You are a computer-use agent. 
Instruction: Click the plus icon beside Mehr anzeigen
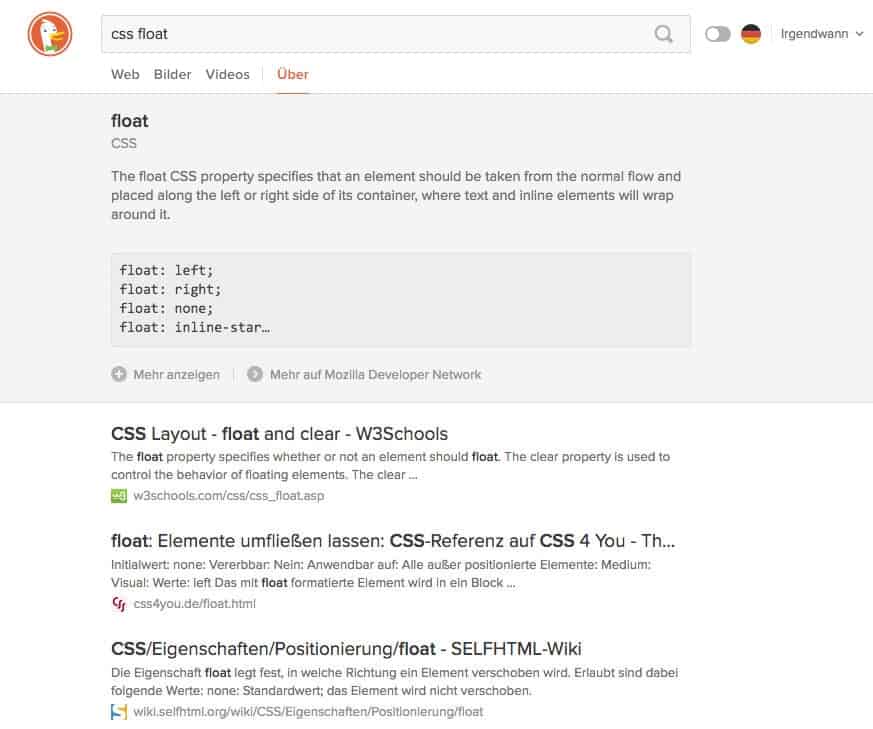(120, 375)
